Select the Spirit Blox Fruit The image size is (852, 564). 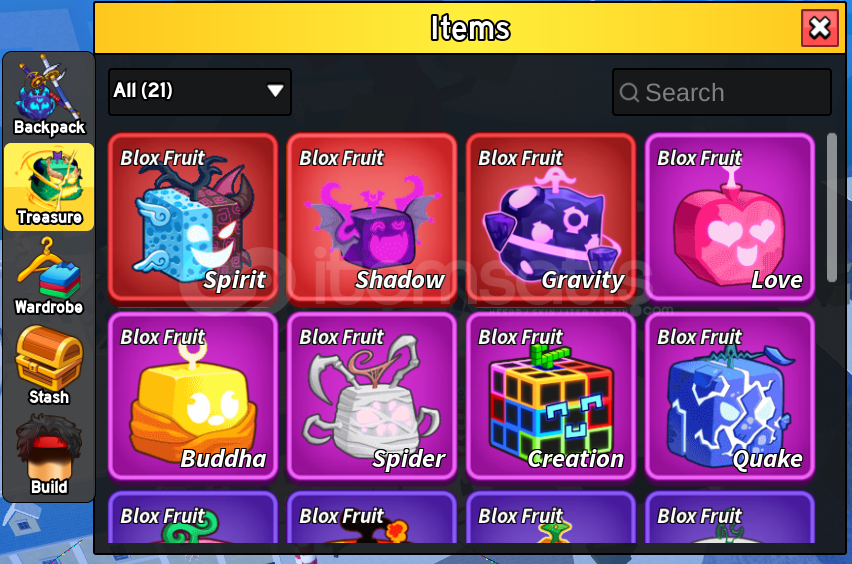click(193, 217)
